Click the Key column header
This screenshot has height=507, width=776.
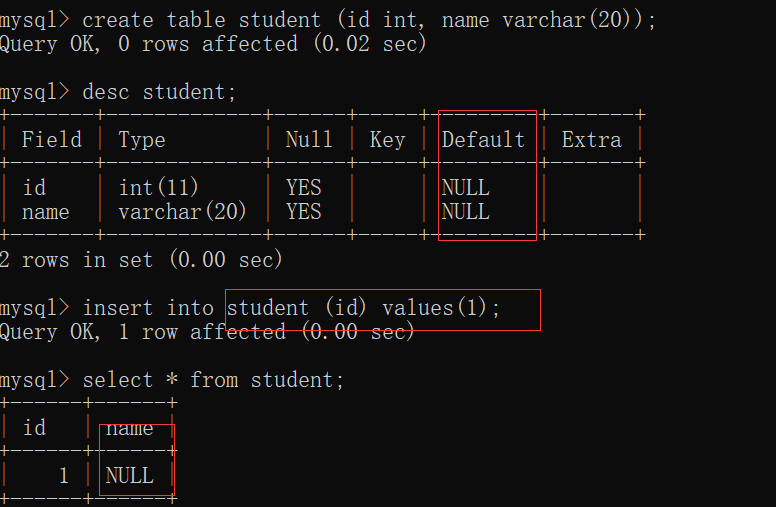tap(387, 140)
